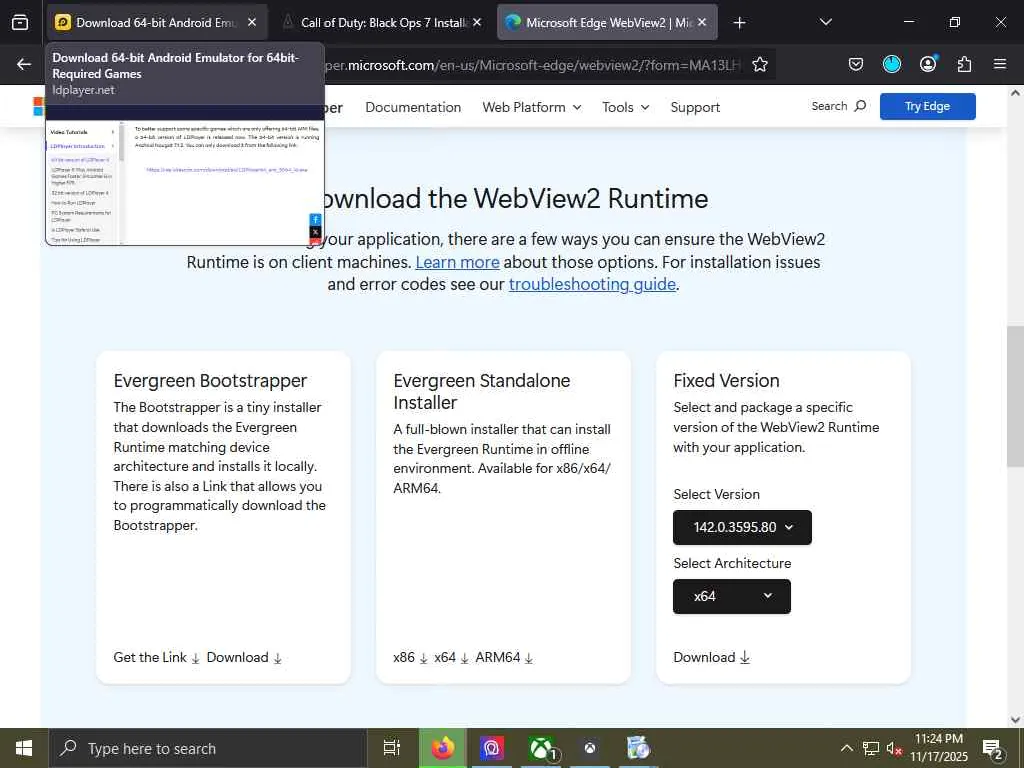Close the Call of Duty: Black Ops 7 tab

(x=477, y=22)
